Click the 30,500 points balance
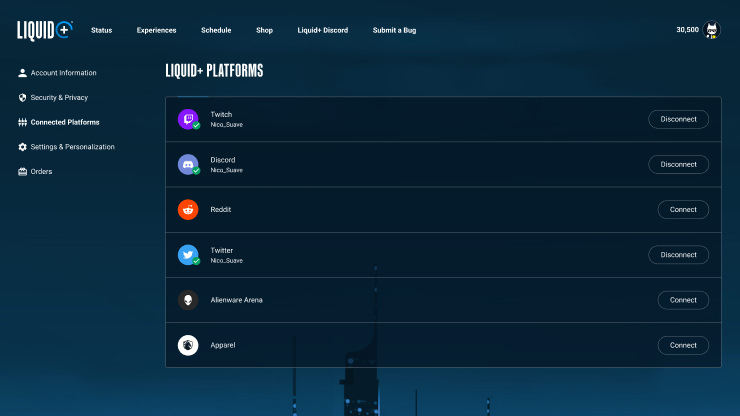The height and width of the screenshot is (416, 740). 687,30
